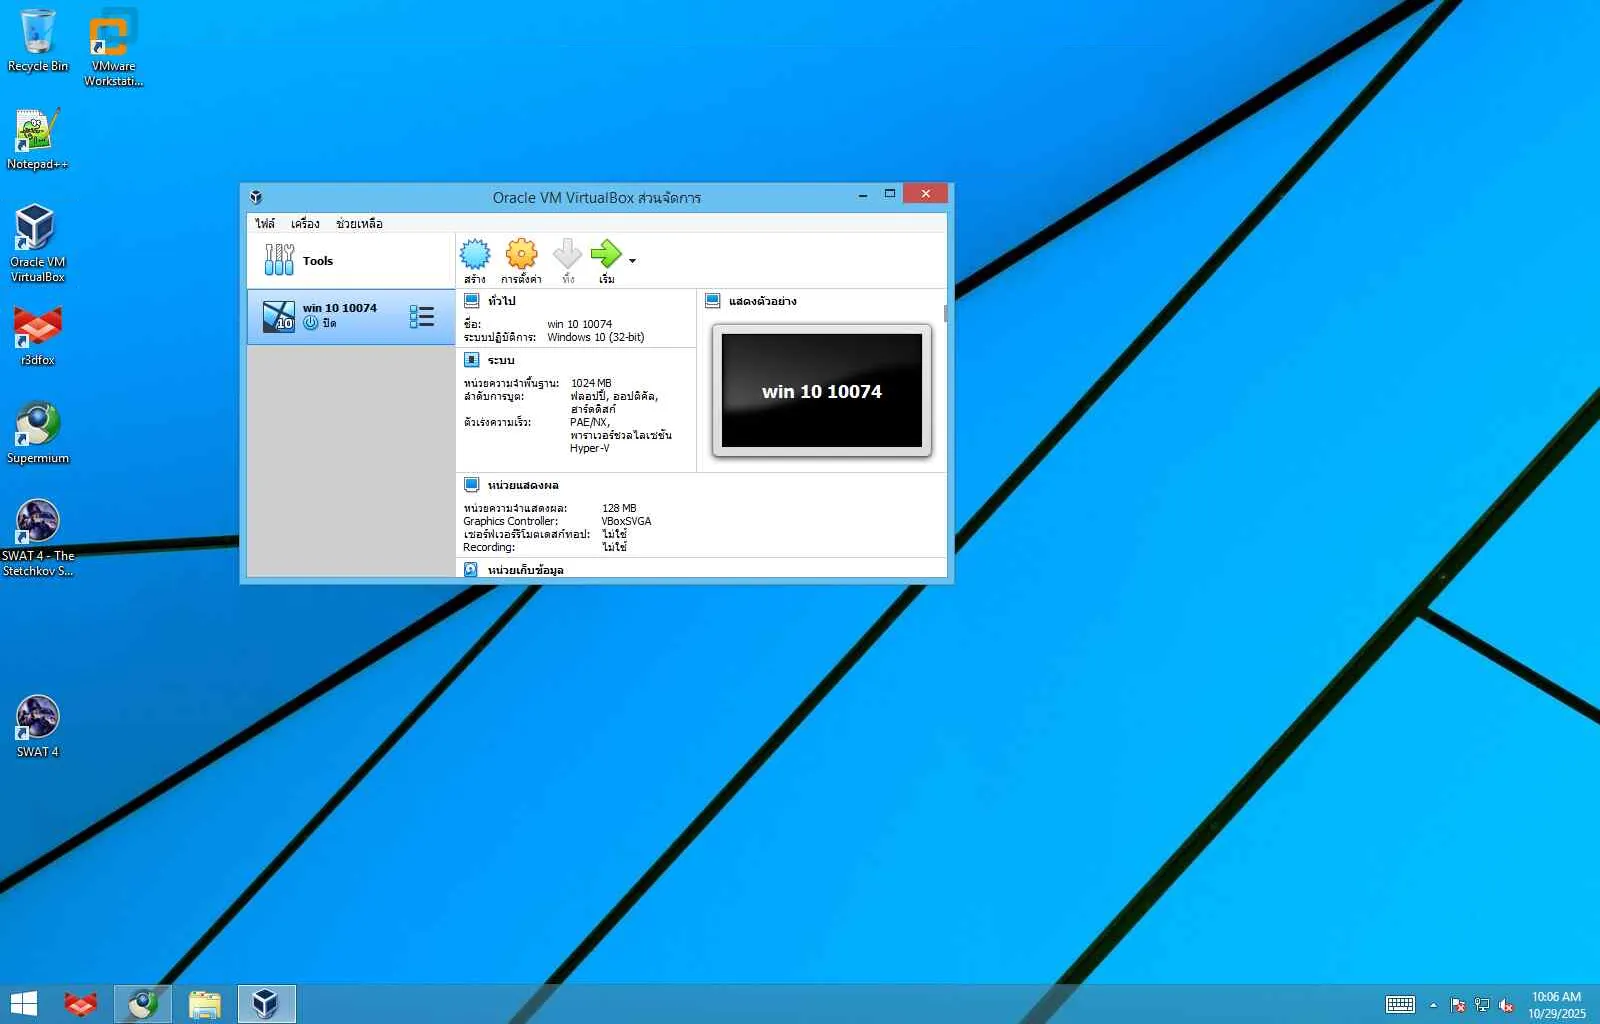Image resolution: width=1600 pixels, height=1024 pixels.
Task: Click the หน่วยแสดงผล (Display) section header
Action: [x=523, y=485]
